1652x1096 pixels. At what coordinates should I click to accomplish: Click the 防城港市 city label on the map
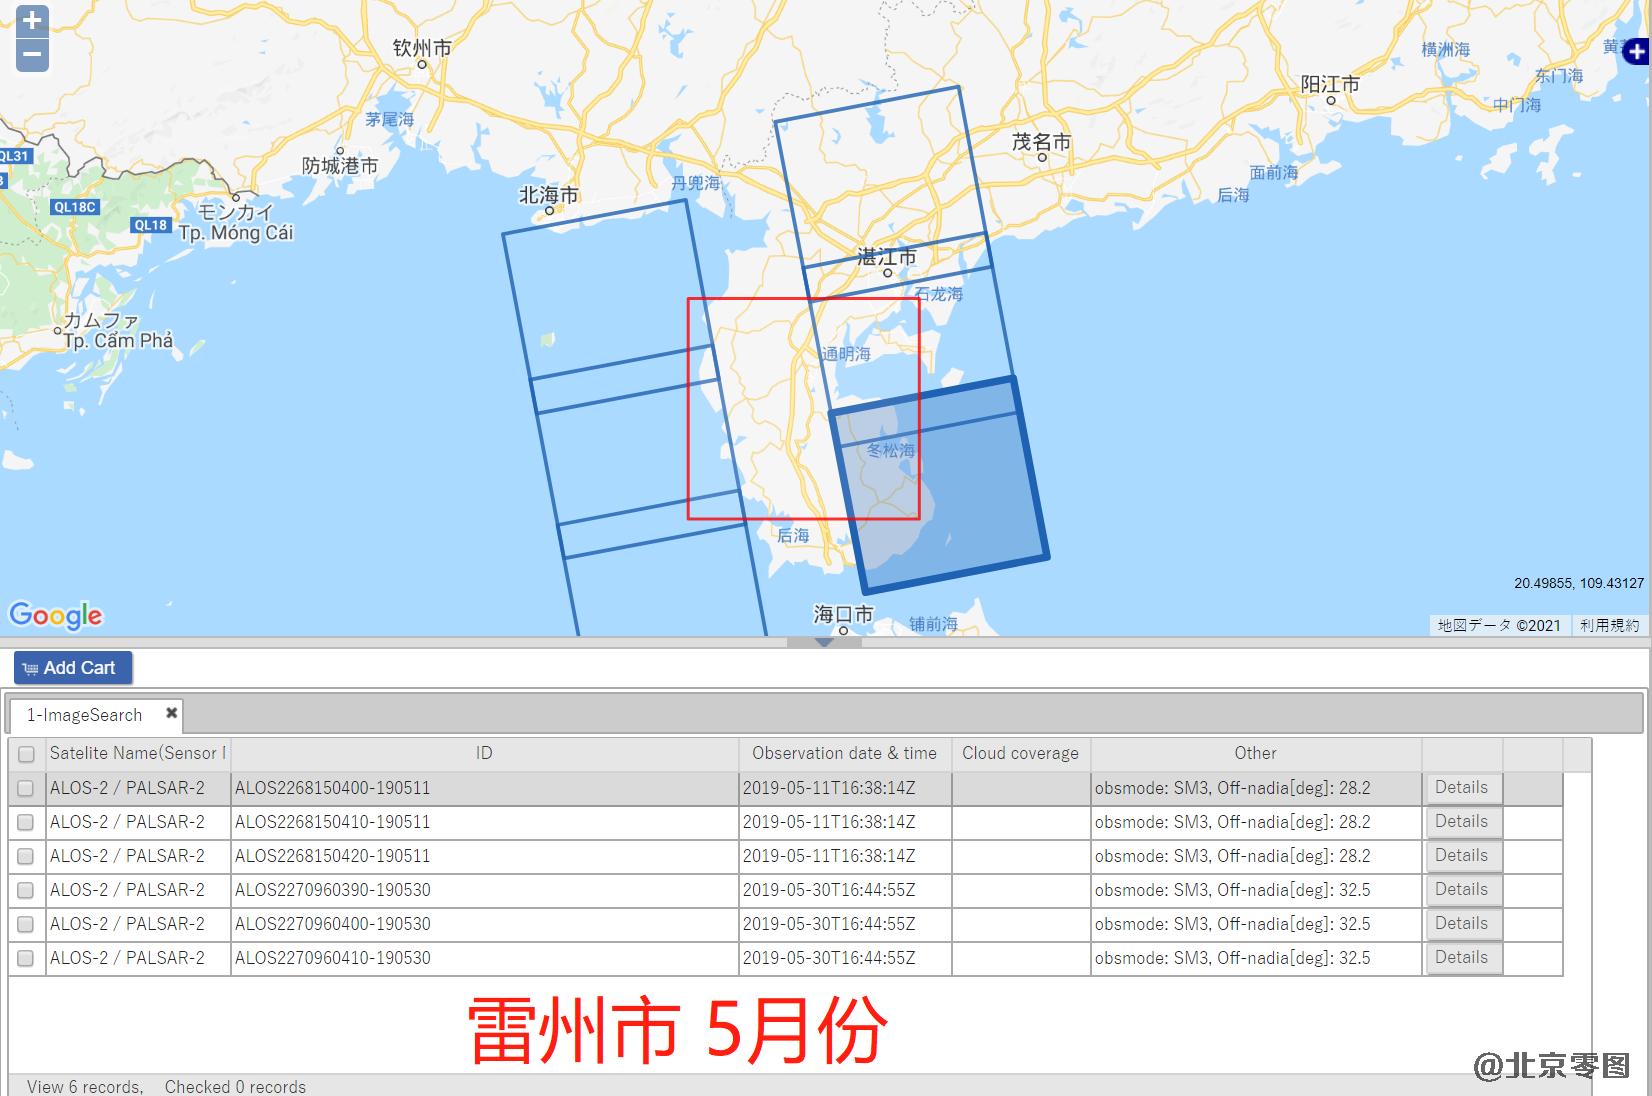(340, 166)
